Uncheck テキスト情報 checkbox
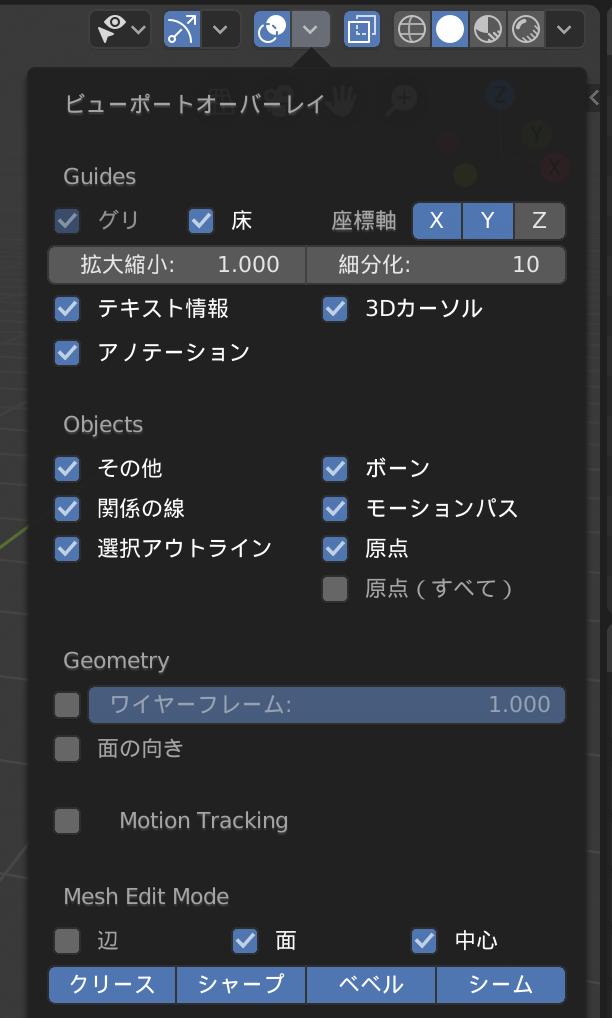612x1018 pixels. pos(67,309)
